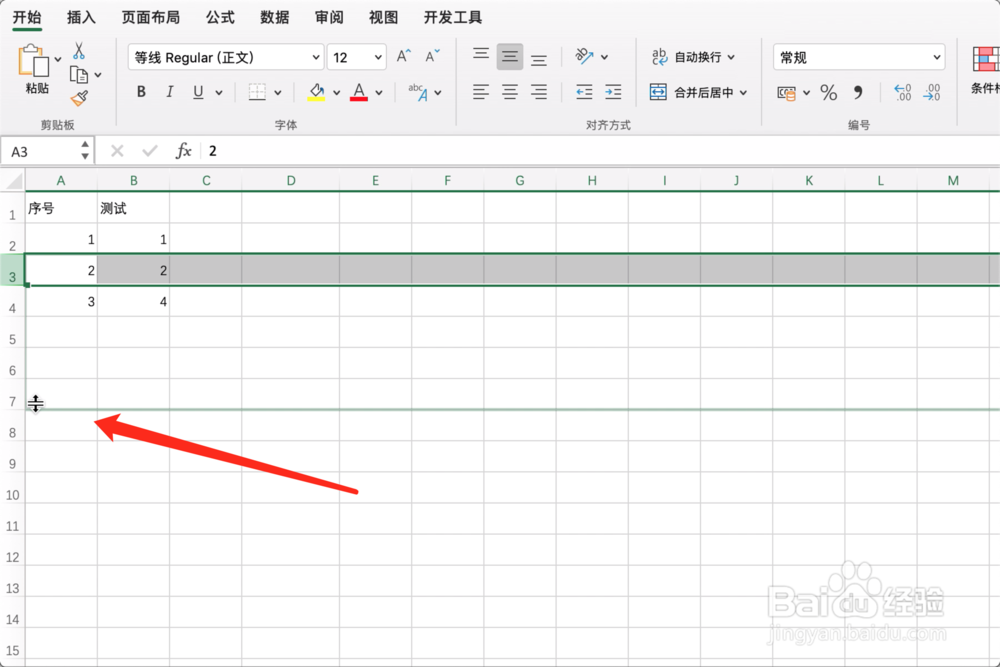The height and width of the screenshot is (667, 1000).
Task: Click the percent style icon
Action: tap(828, 92)
